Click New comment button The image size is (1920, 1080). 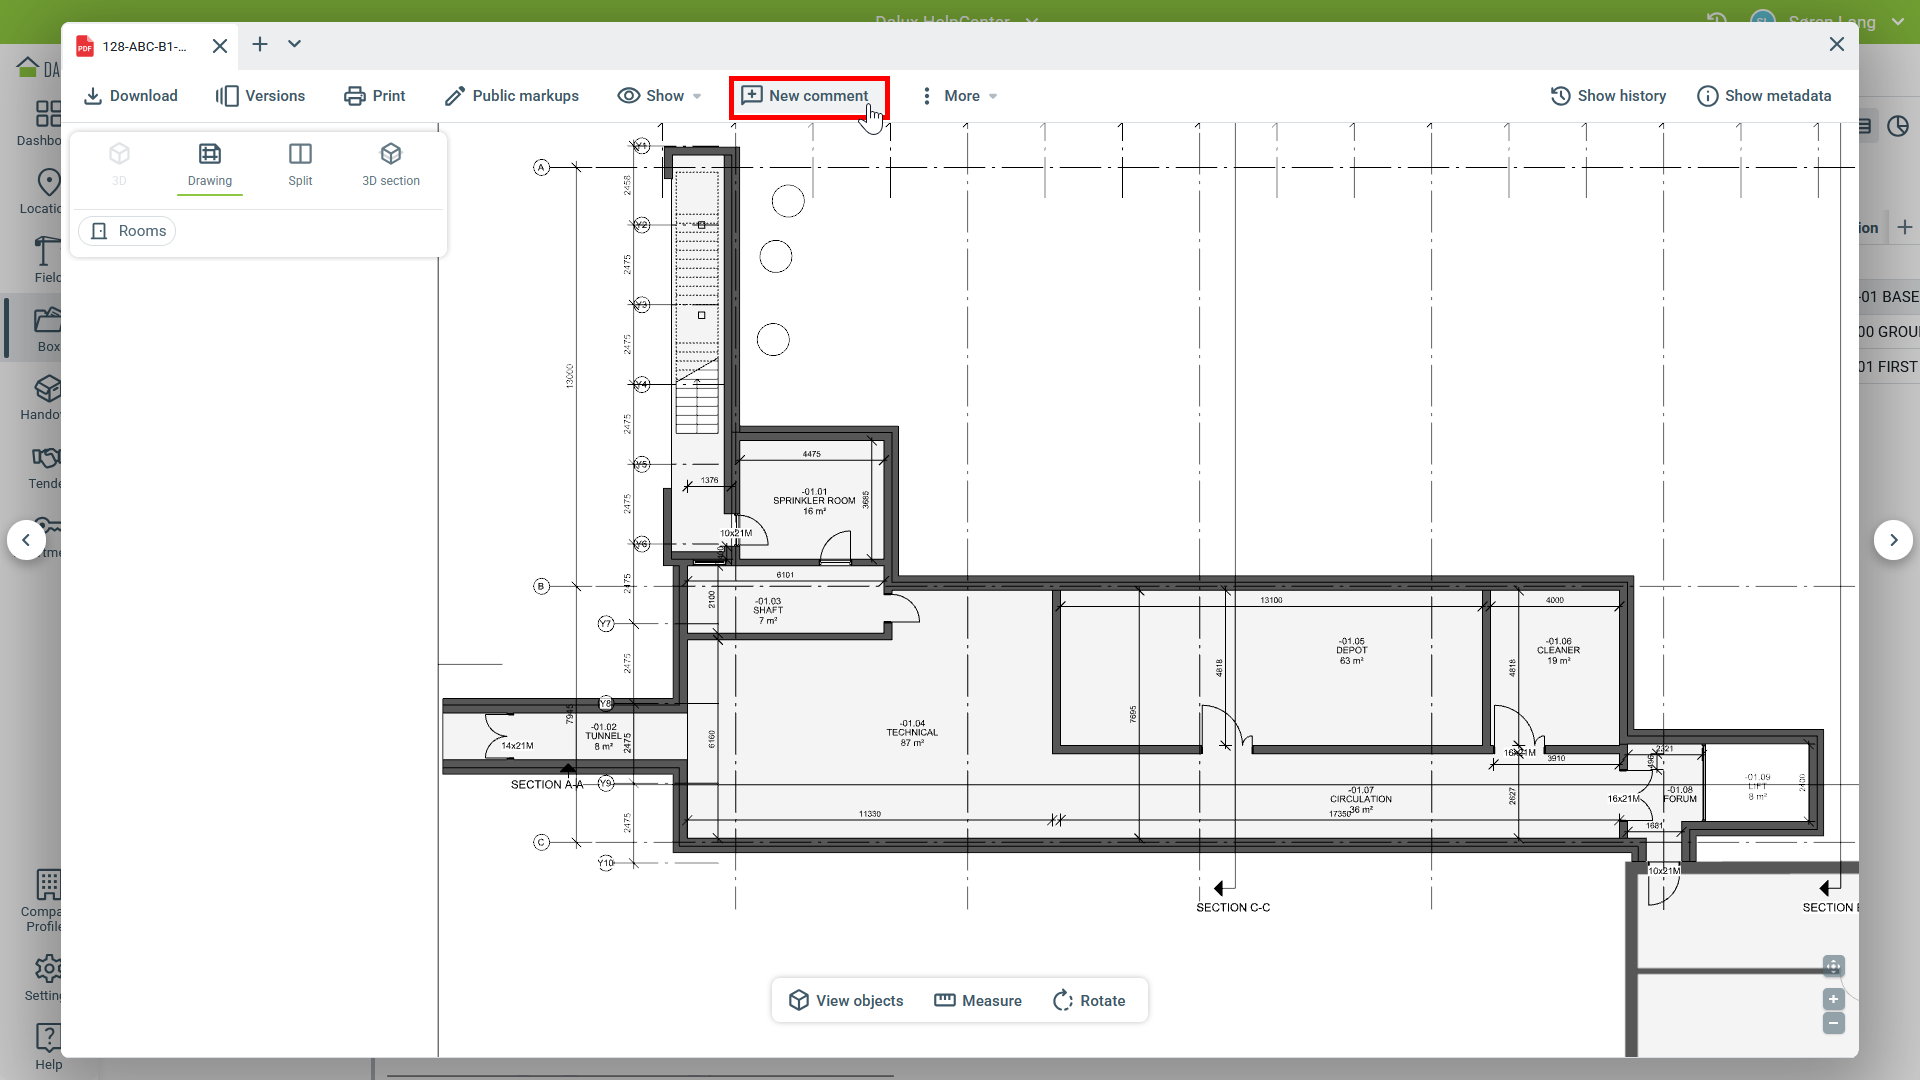(808, 96)
